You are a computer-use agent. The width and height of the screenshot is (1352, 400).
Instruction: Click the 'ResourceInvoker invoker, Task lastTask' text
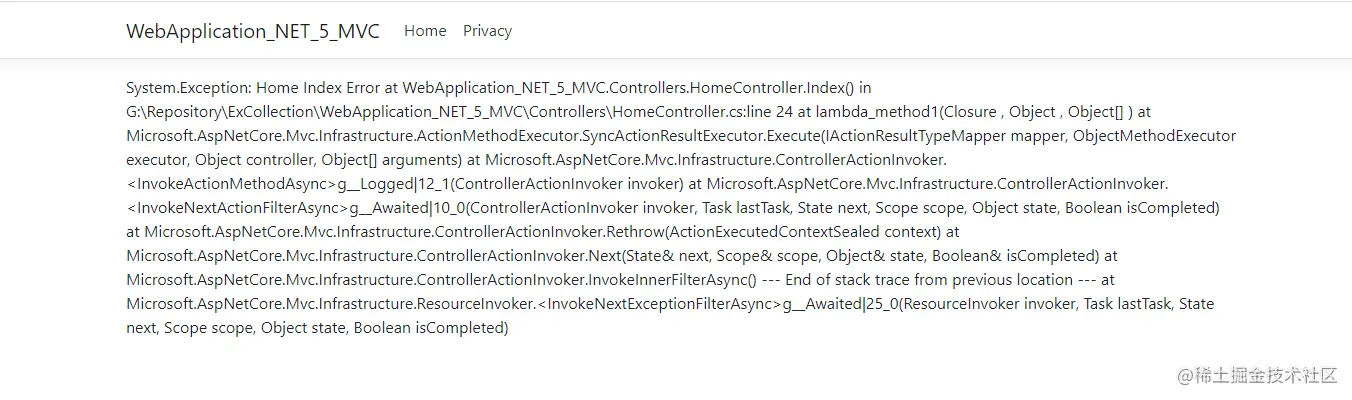tap(1035, 304)
